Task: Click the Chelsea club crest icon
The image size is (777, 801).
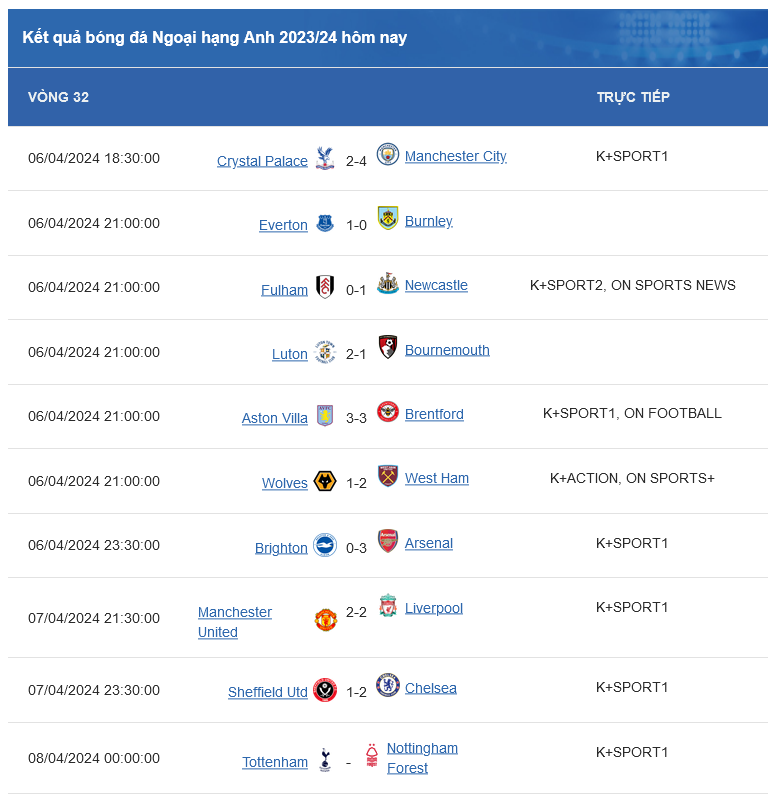Action: [x=390, y=687]
